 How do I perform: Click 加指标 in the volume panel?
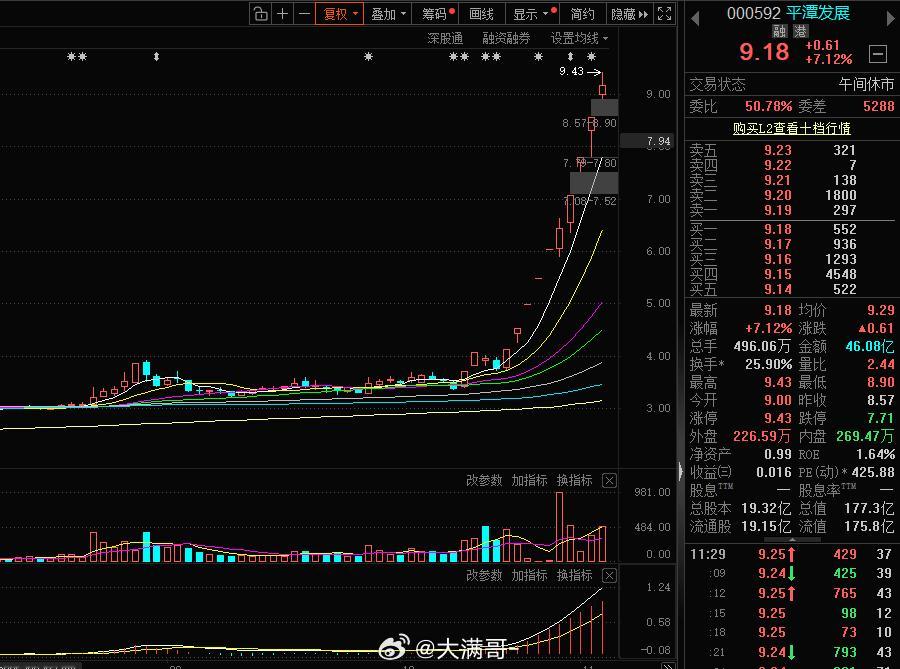click(529, 480)
